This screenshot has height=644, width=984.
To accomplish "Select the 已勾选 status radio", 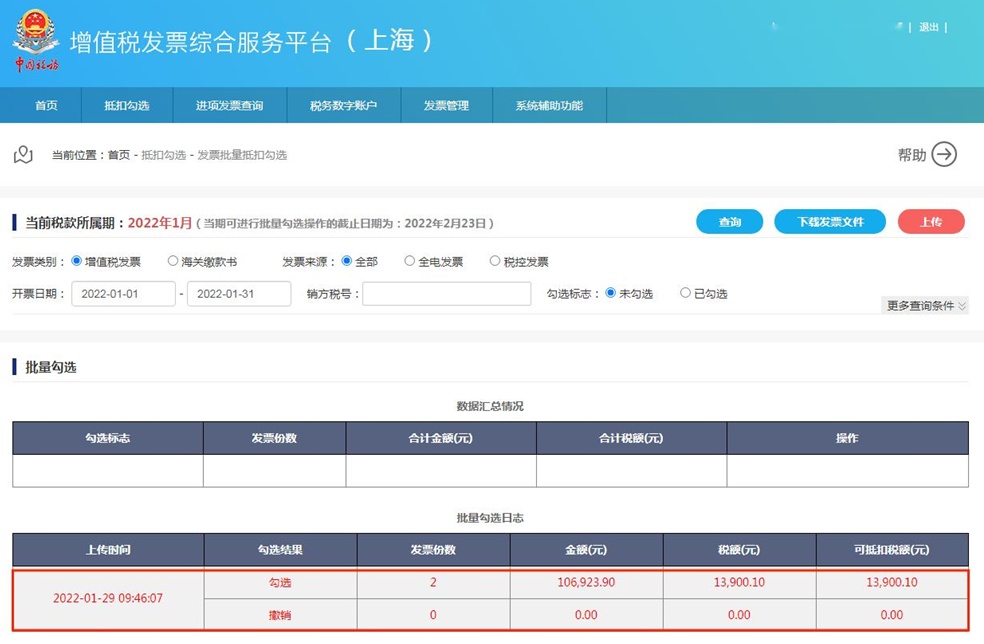I will (x=685, y=293).
